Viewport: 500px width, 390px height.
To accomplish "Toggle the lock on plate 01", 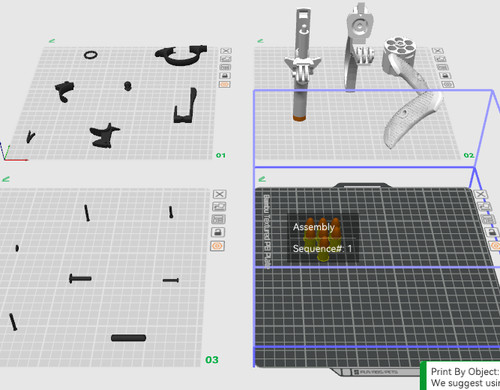I will pyautogui.click(x=225, y=76).
